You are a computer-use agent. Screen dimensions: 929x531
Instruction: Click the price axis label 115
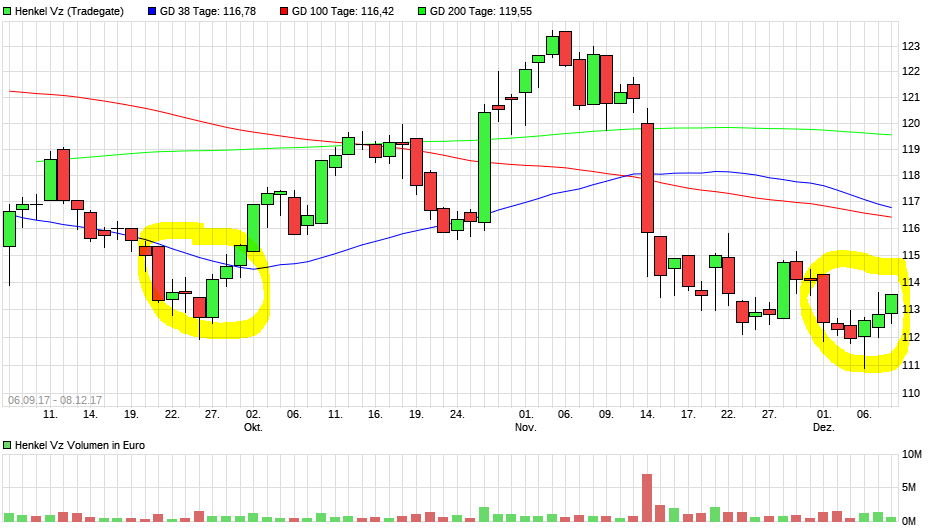click(911, 255)
